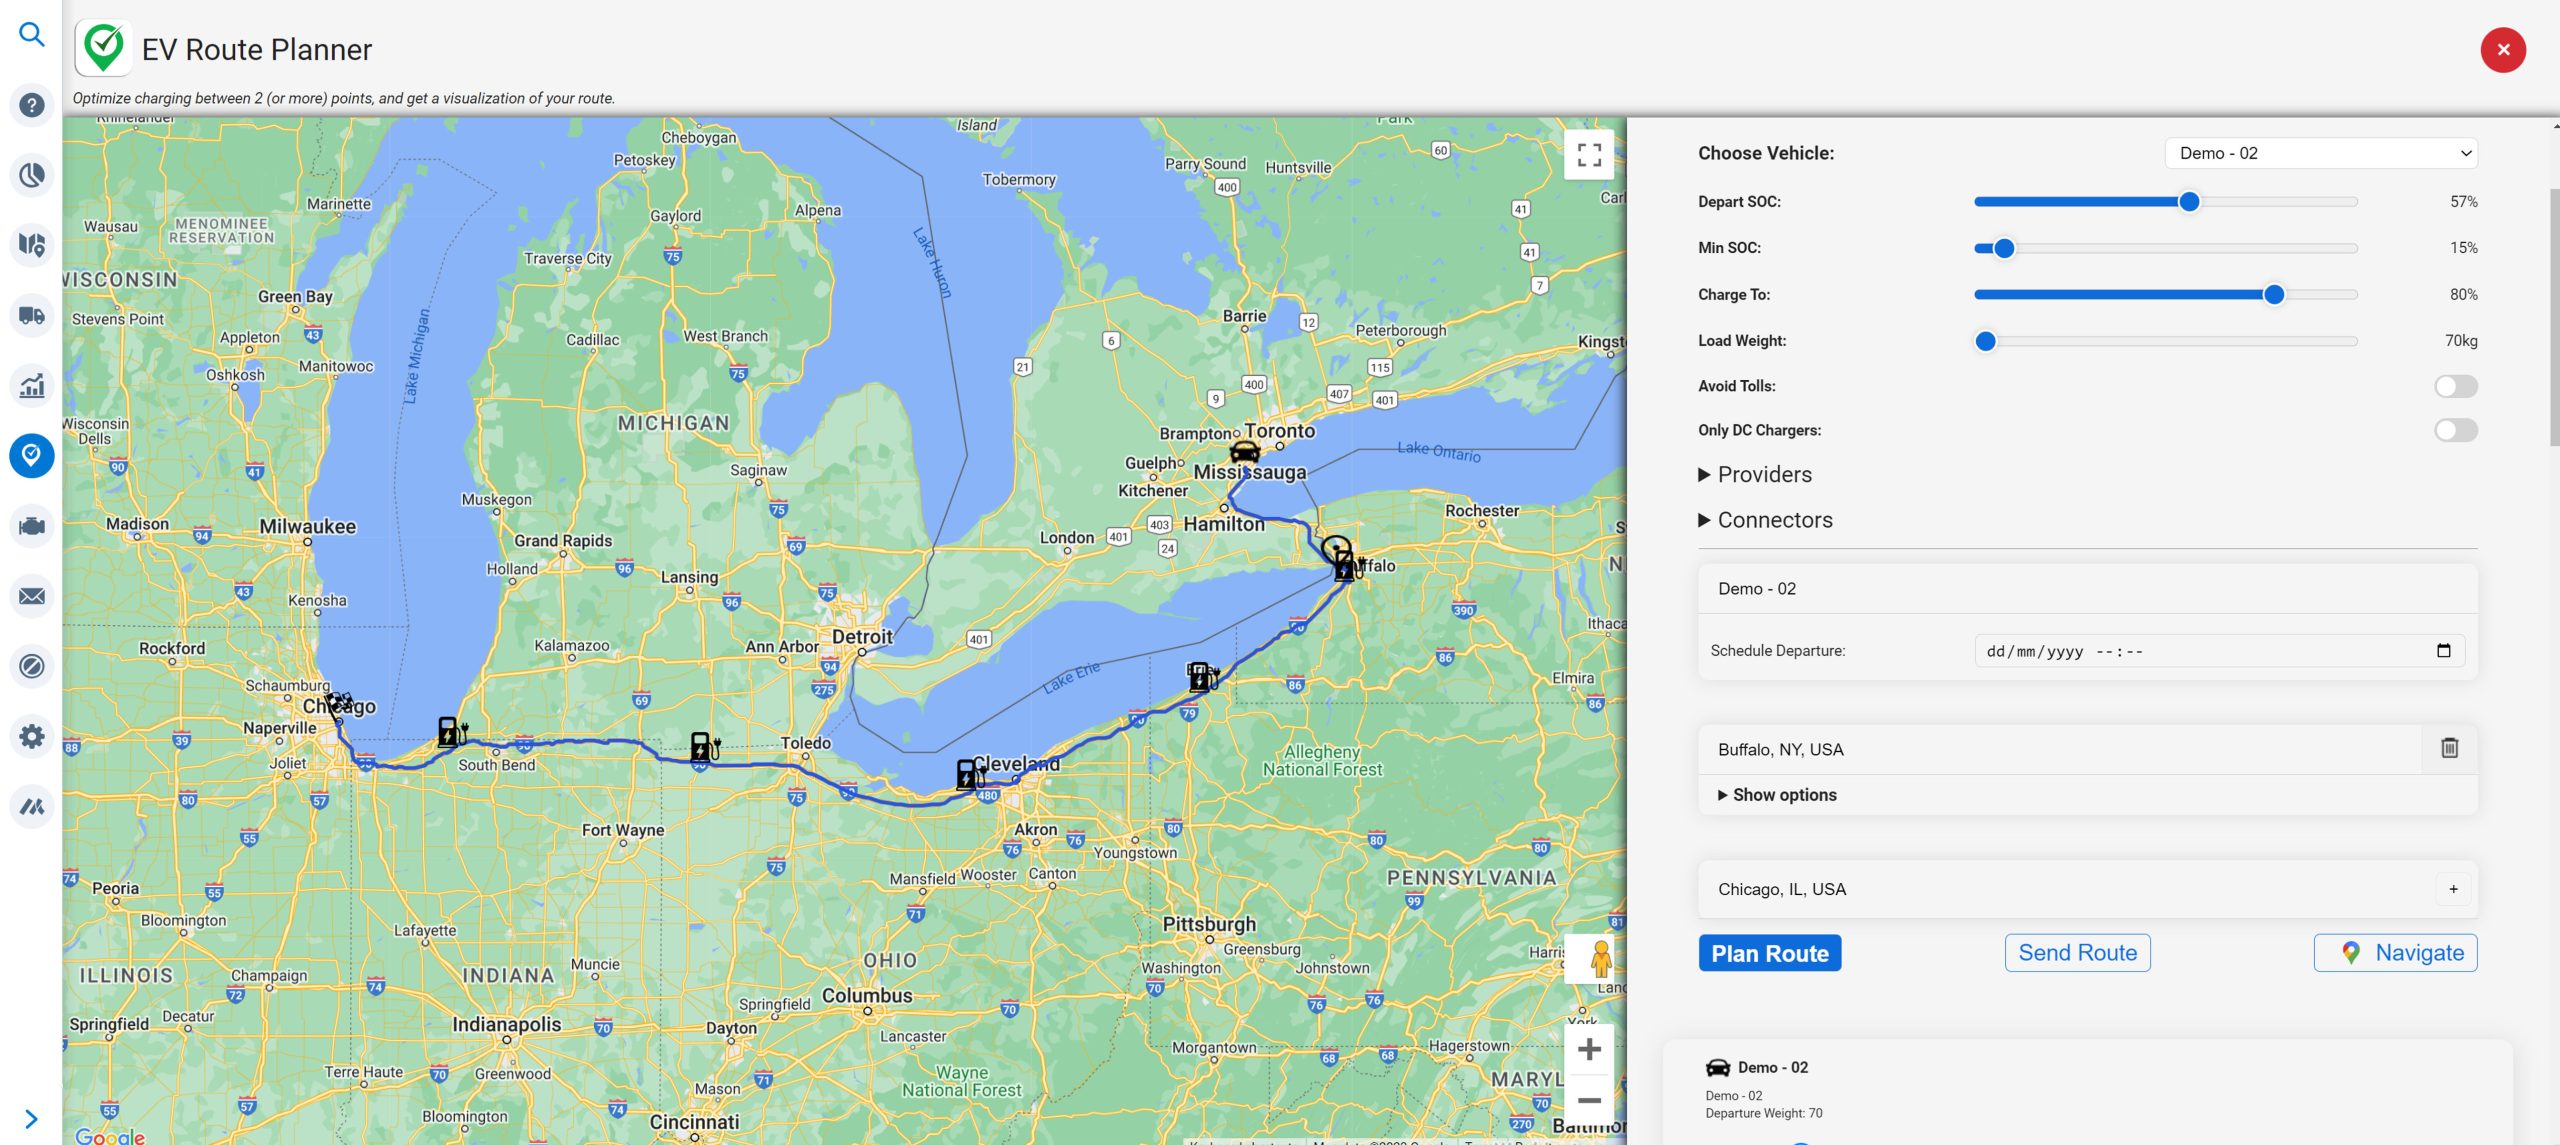The width and height of the screenshot is (2560, 1145).
Task: Enable the Only DC Chargers toggle
Action: click(2456, 430)
